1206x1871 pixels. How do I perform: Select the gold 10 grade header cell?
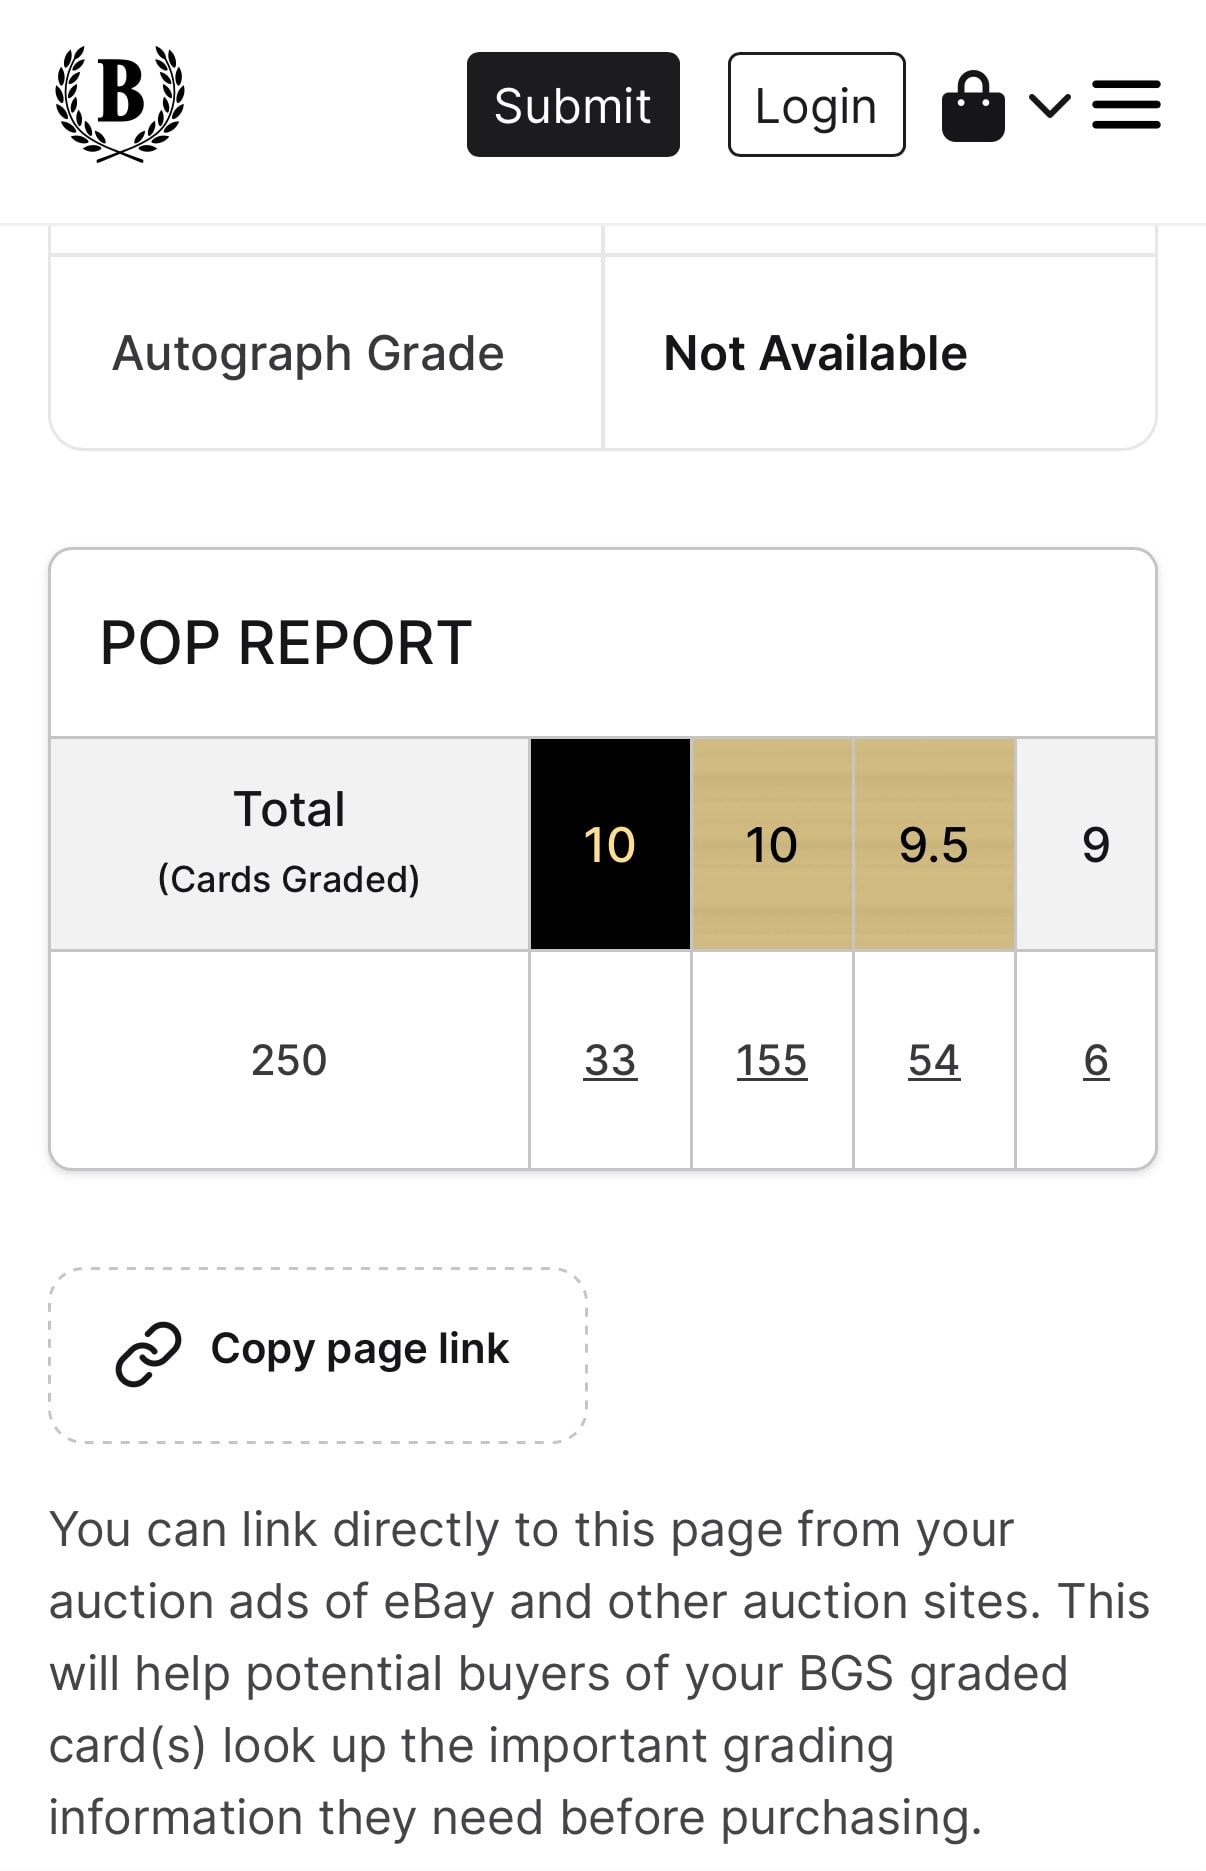772,844
